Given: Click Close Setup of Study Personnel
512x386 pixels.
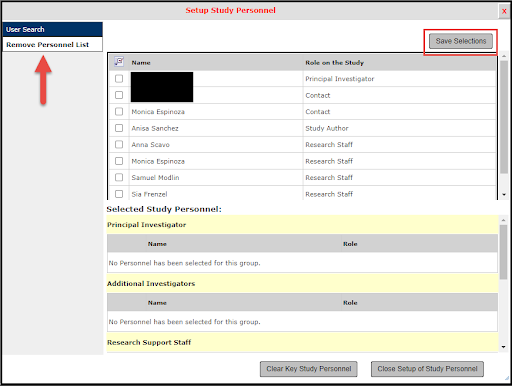Looking at the screenshot, I should (427, 369).
